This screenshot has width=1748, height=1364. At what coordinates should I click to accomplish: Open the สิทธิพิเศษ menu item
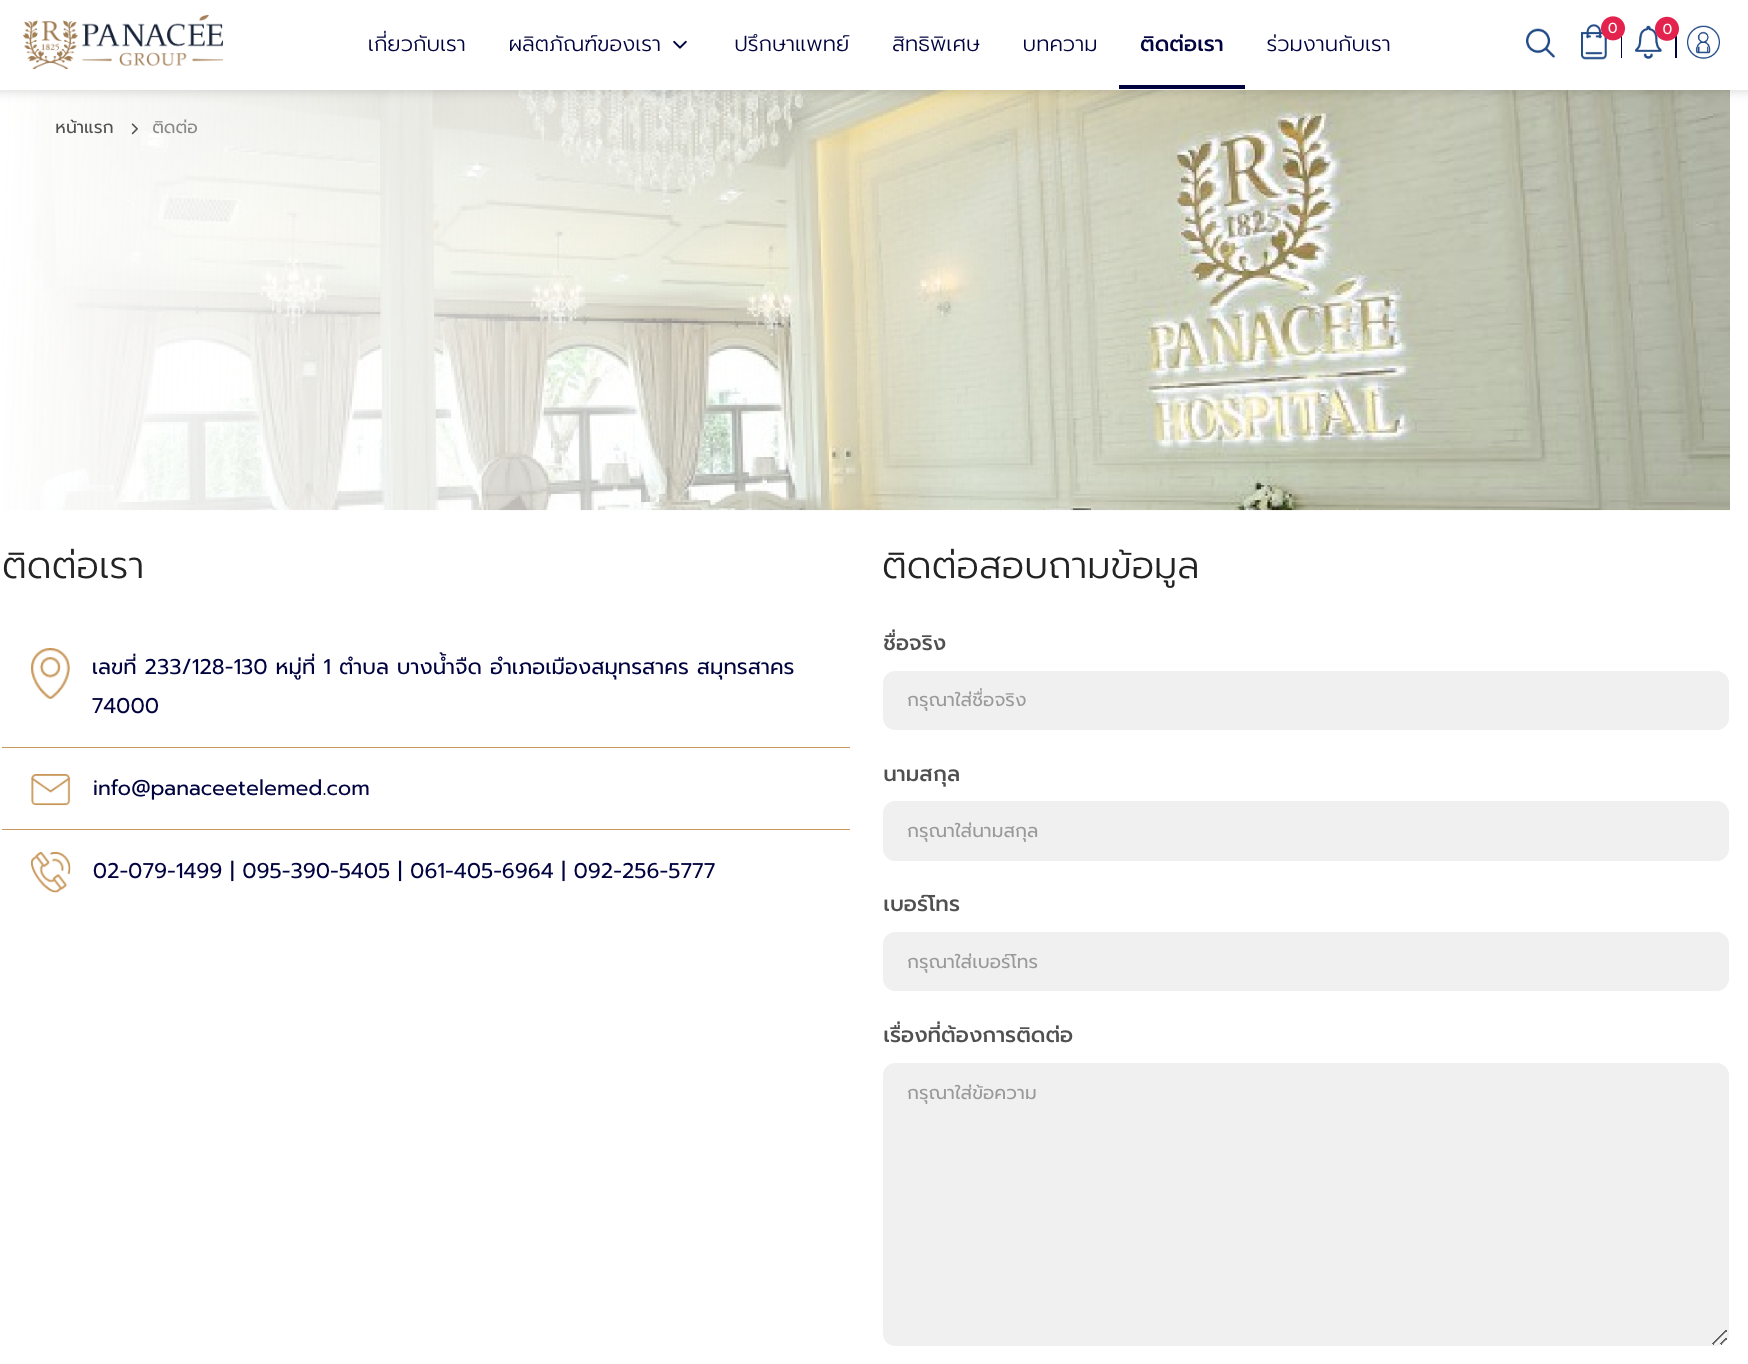click(x=935, y=44)
